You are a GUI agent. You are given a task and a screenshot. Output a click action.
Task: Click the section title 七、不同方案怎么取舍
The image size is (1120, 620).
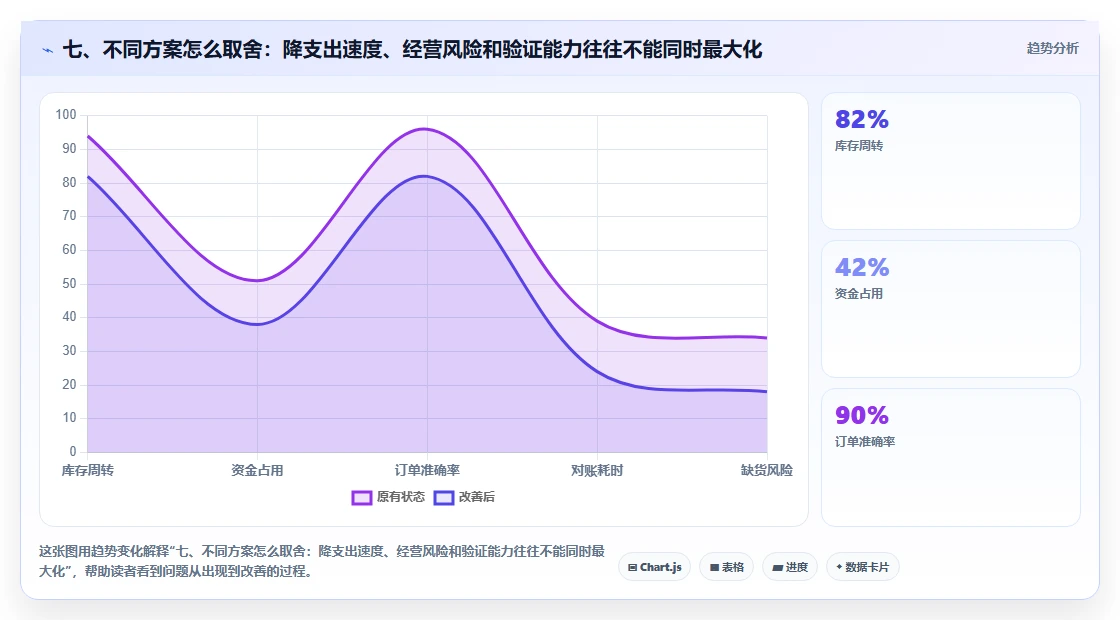click(412, 50)
